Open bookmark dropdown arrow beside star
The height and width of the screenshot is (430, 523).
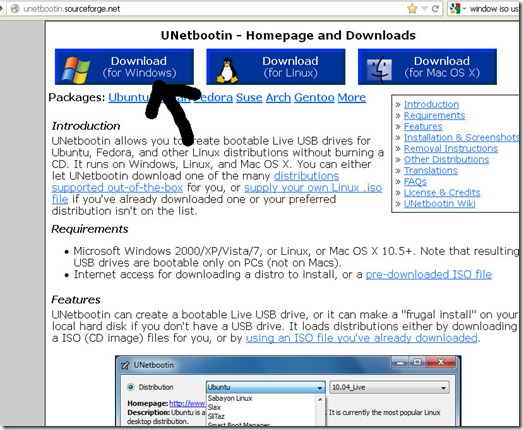(424, 9)
